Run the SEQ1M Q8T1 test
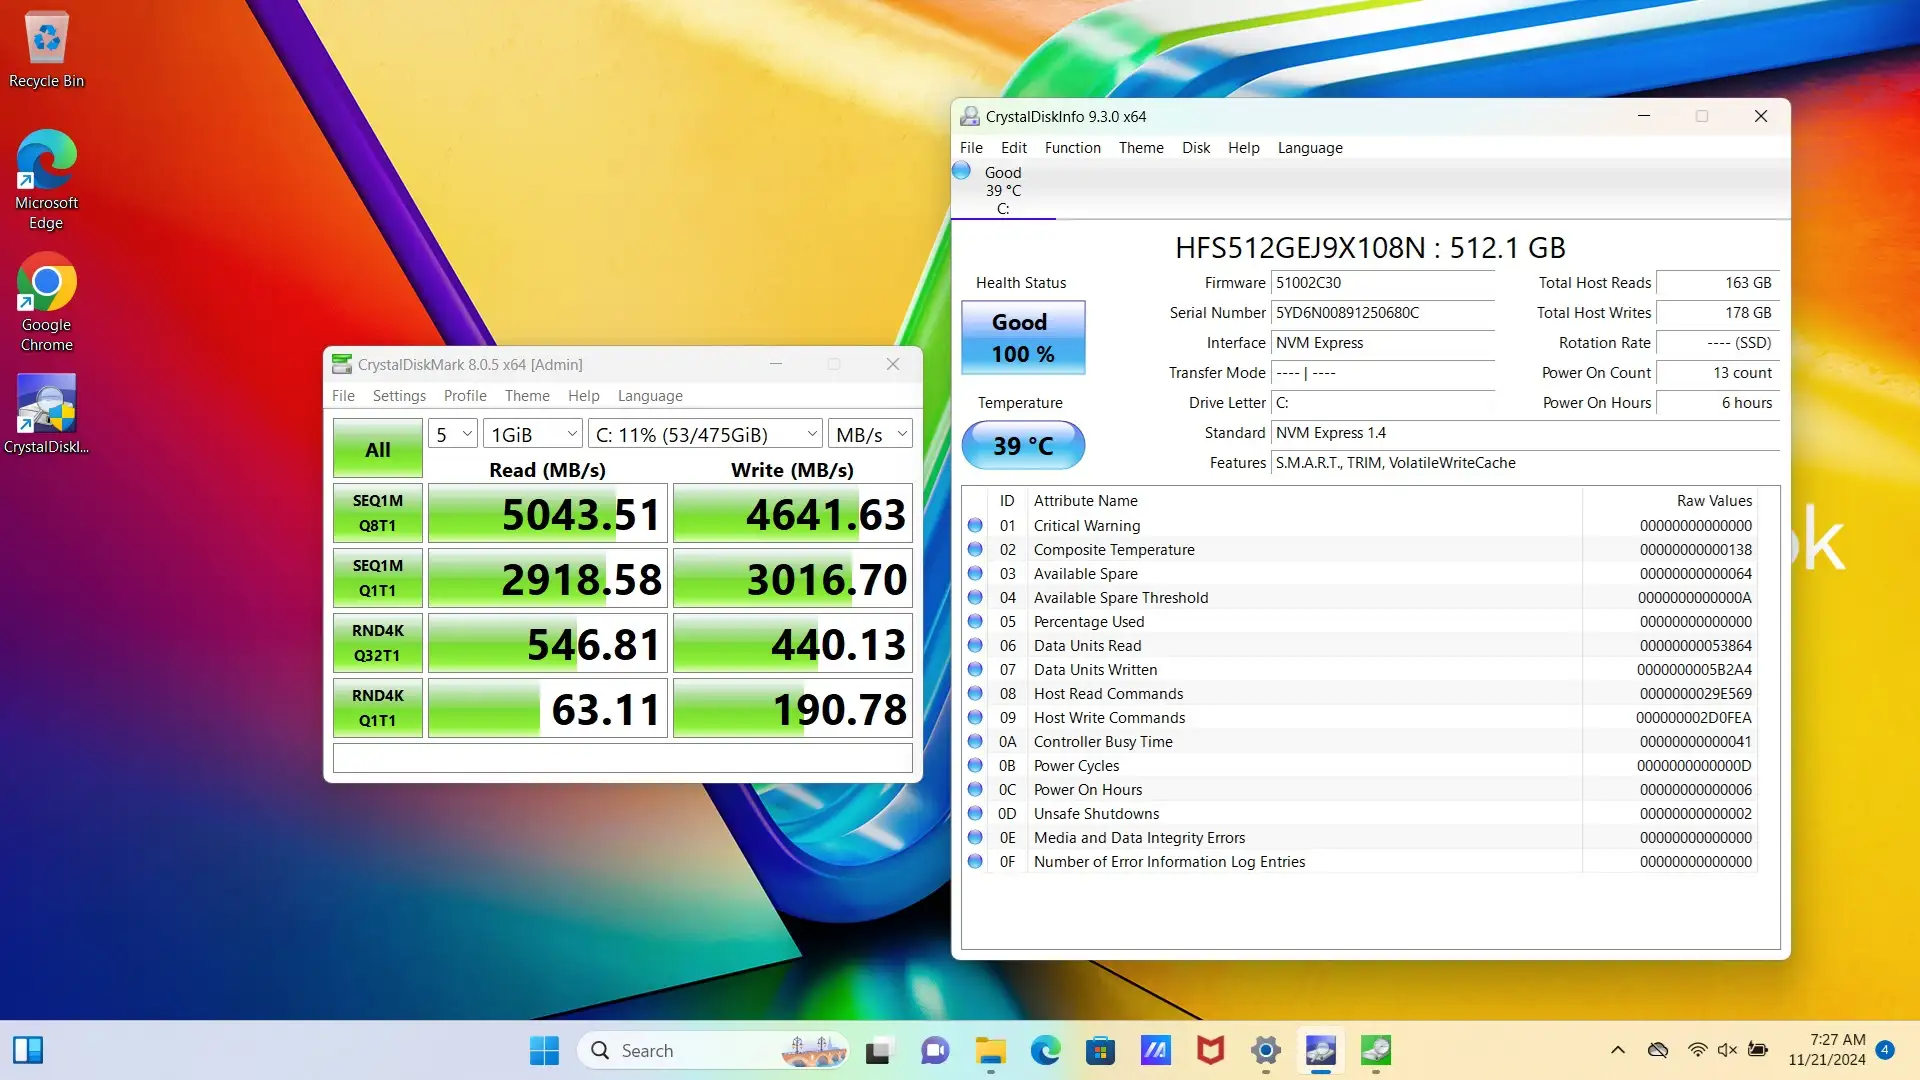 point(378,513)
